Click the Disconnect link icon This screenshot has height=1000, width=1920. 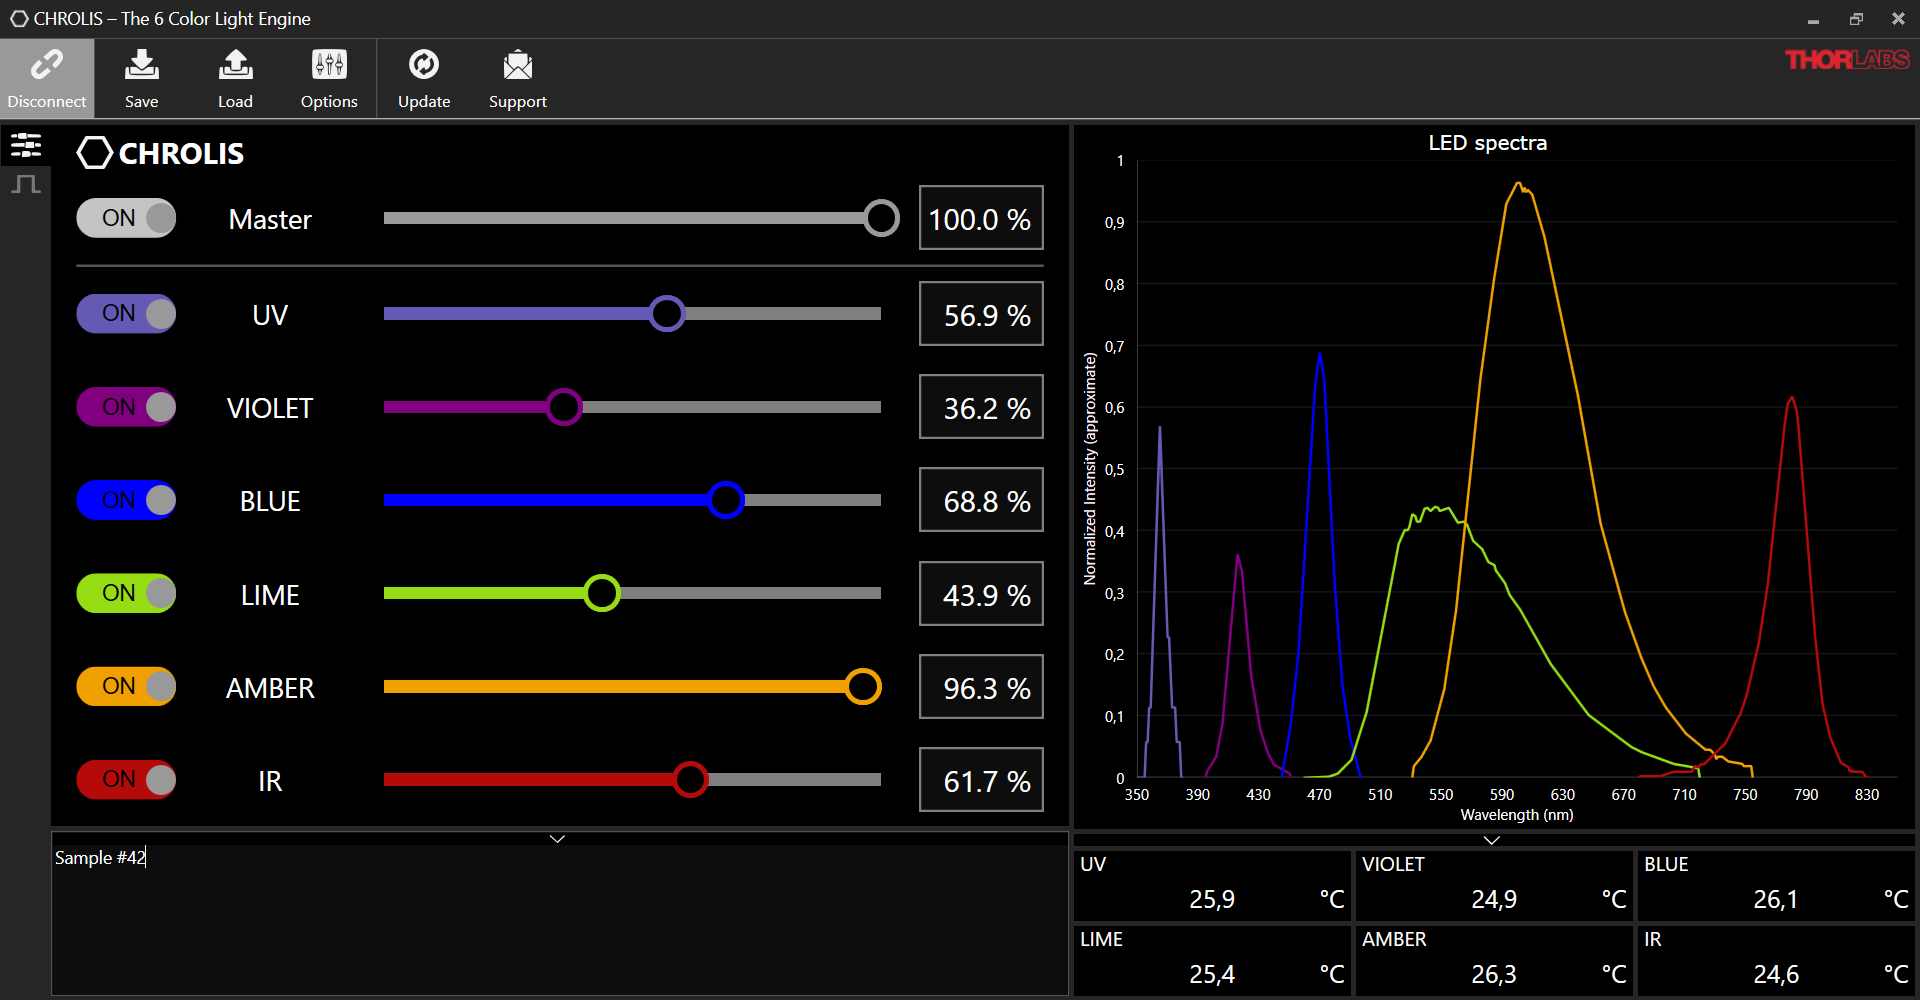[46, 66]
